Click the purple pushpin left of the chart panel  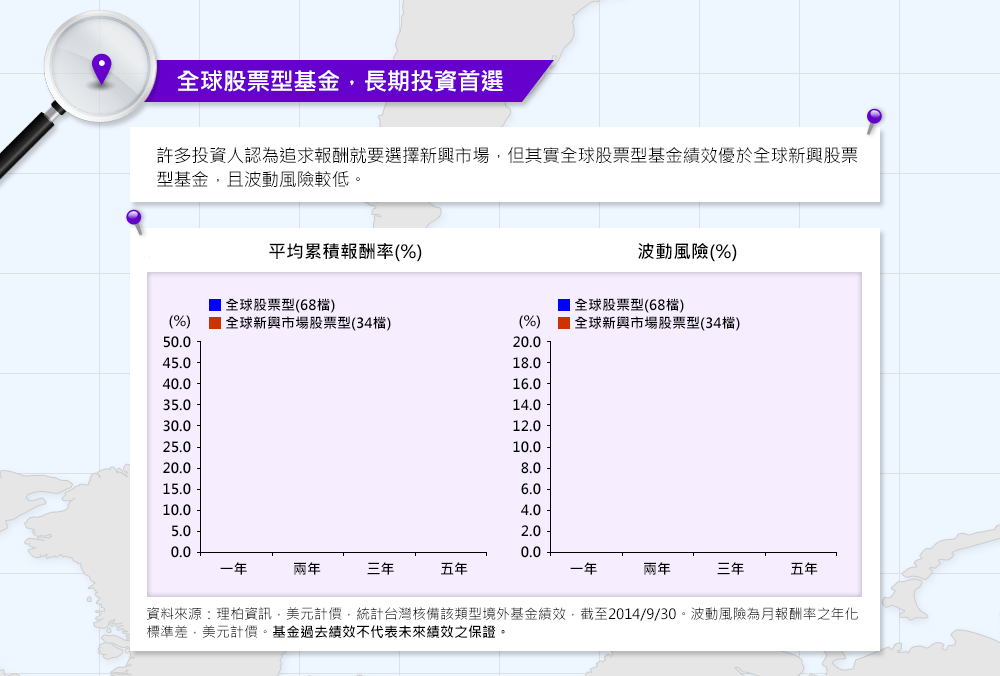point(133,219)
